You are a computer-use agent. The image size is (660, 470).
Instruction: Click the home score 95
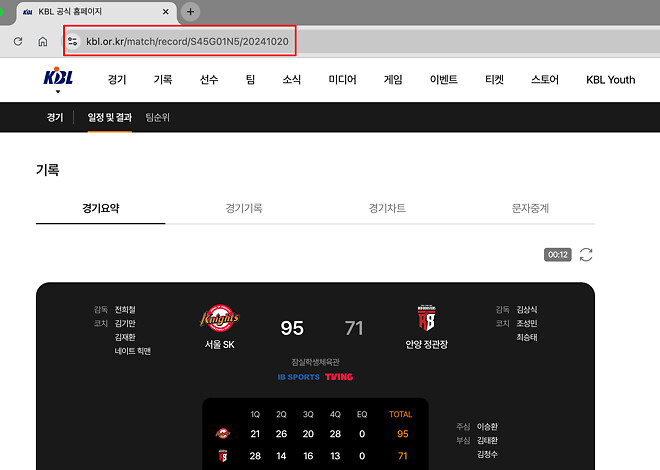click(292, 328)
